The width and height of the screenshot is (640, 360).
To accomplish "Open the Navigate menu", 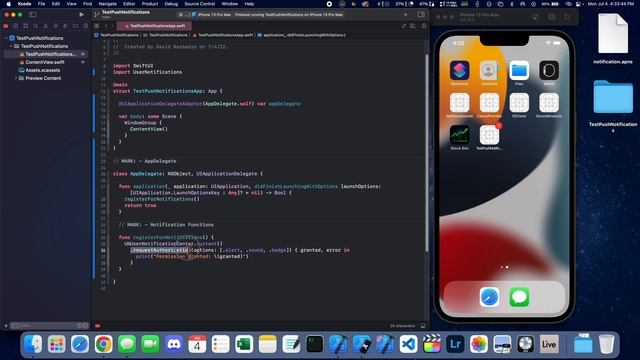I will point(107,4).
